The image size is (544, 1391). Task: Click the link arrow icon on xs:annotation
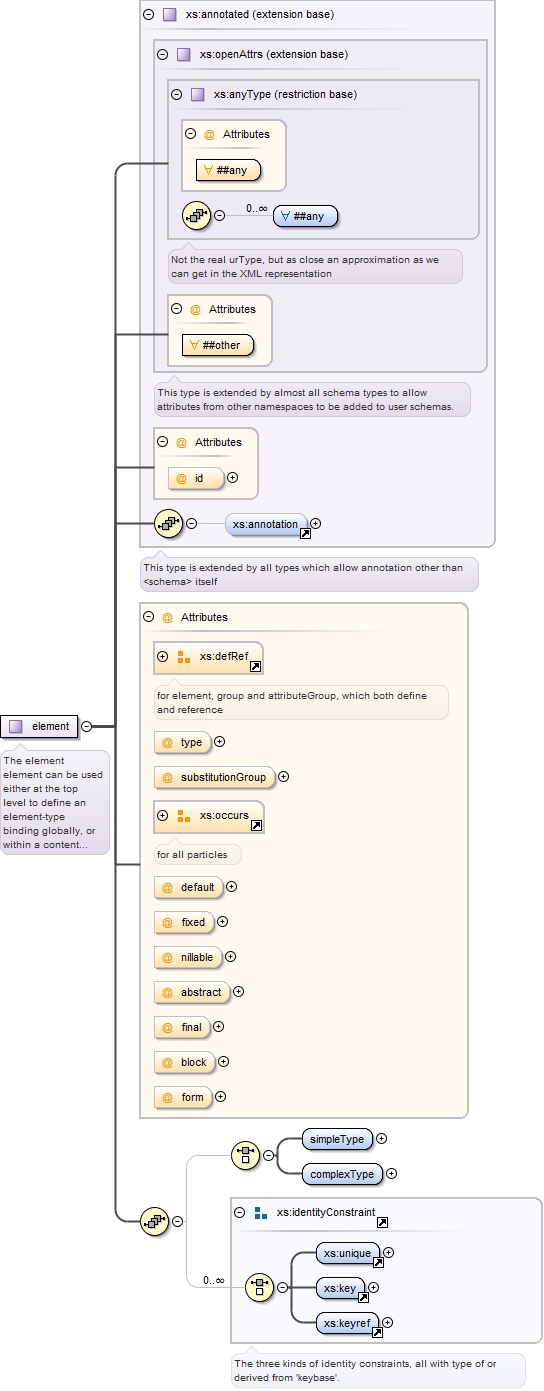pyautogui.click(x=305, y=534)
